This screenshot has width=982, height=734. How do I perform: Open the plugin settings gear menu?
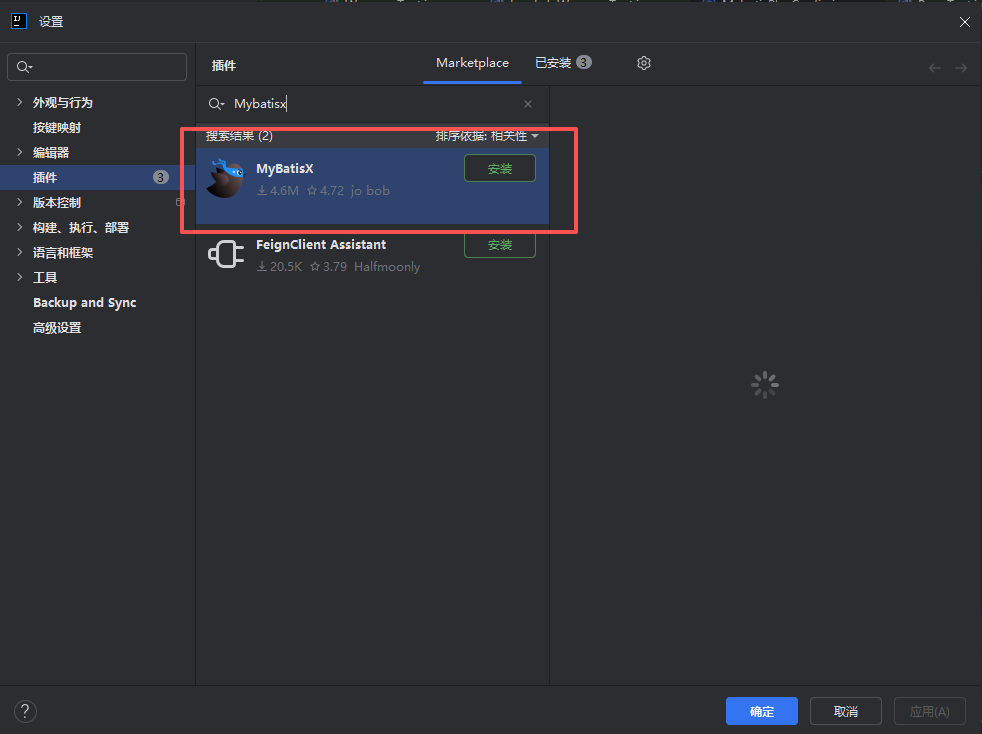[644, 63]
